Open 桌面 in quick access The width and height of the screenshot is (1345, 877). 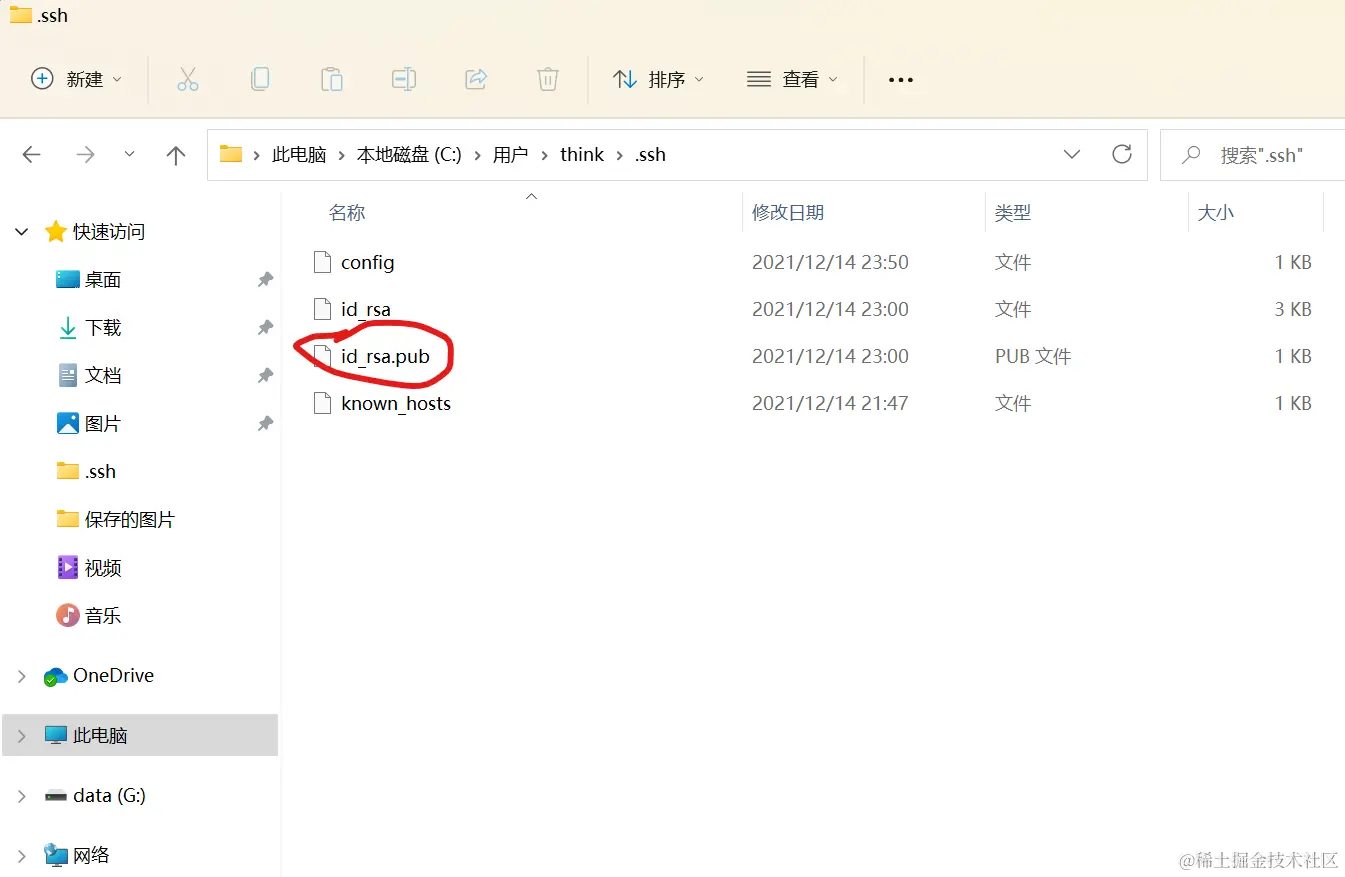[102, 280]
